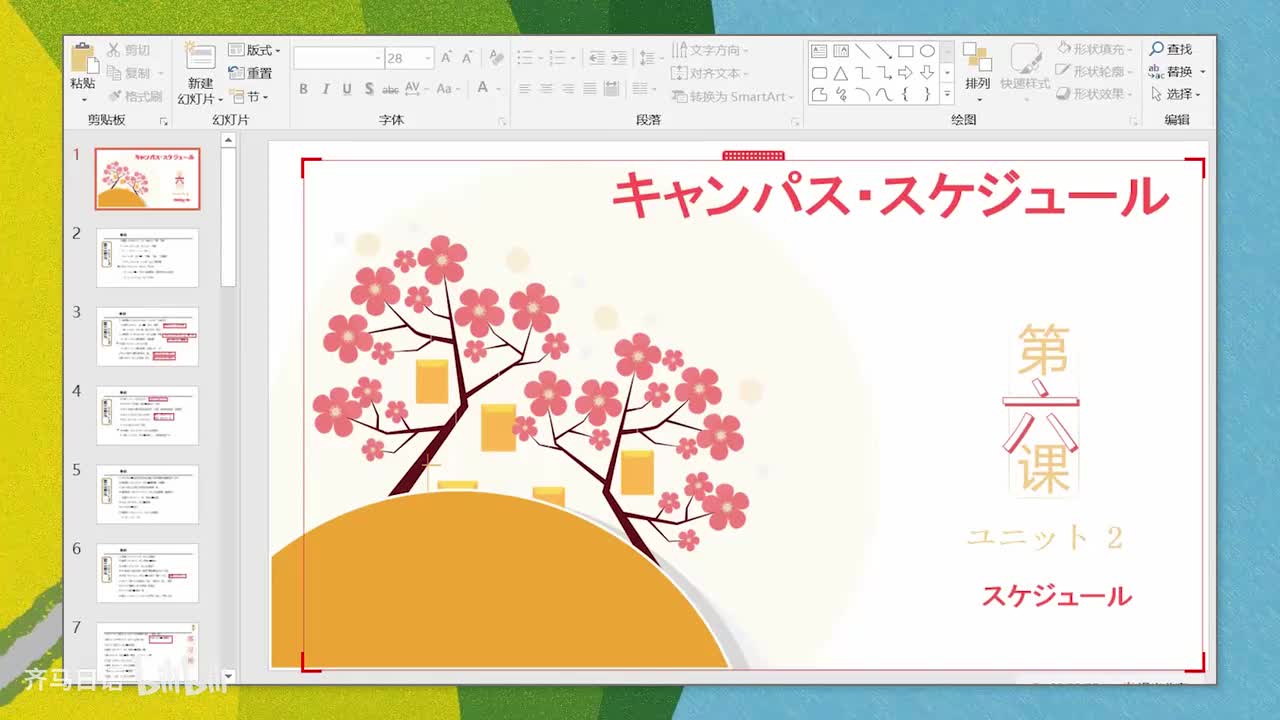
Task: Toggle underline formatting
Action: (347, 89)
